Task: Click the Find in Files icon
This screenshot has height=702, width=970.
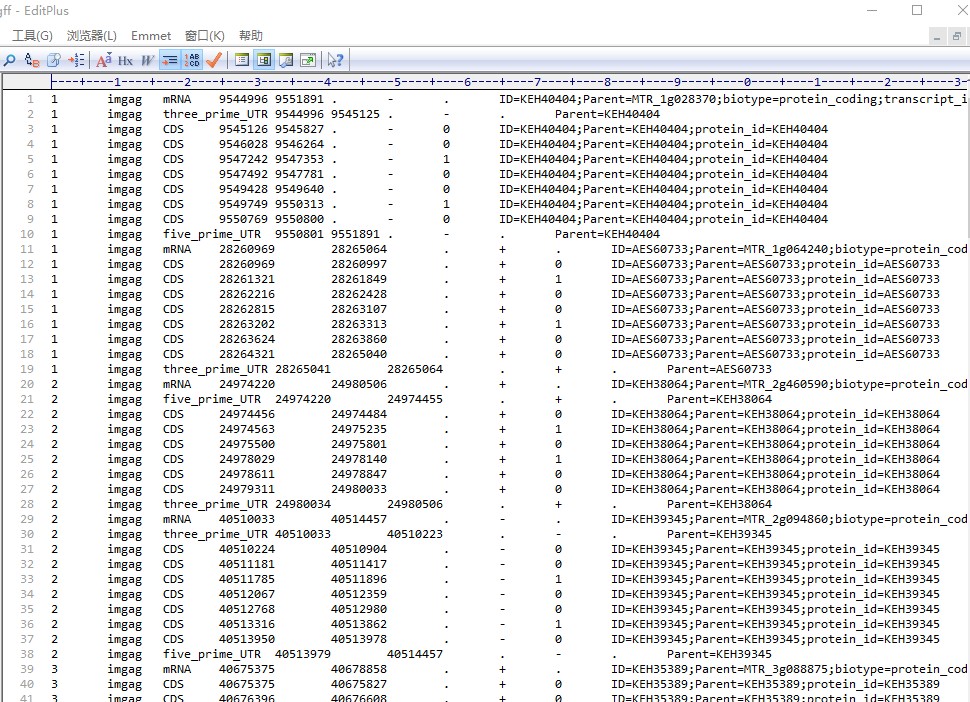Action: (55, 60)
